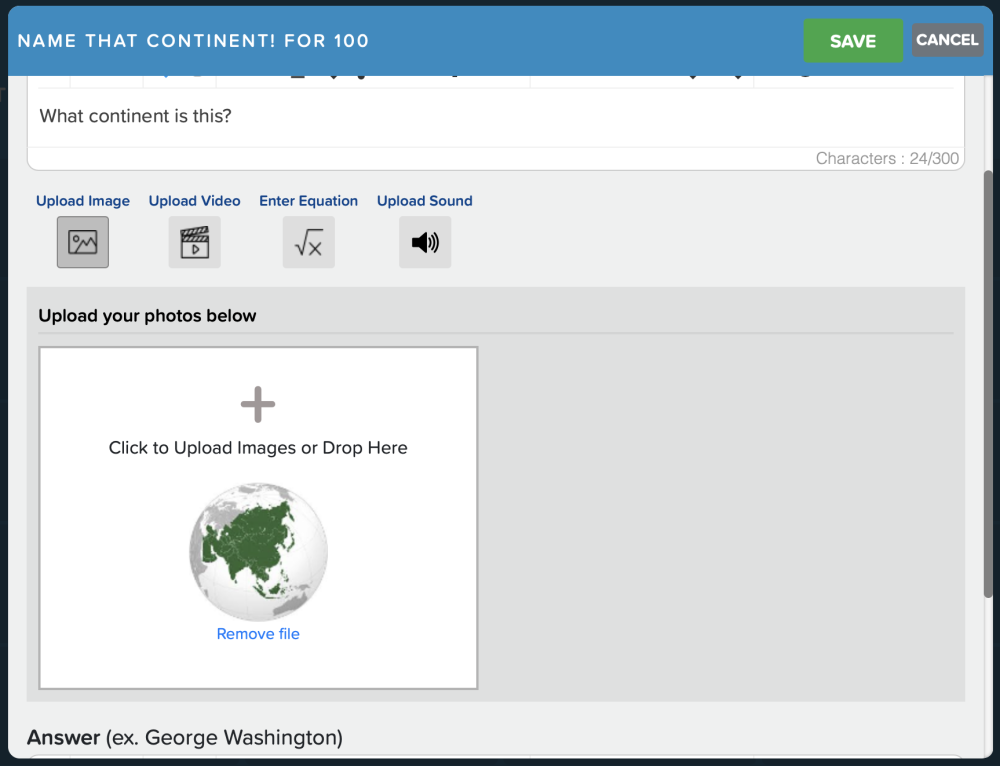The image size is (1000, 766).
Task: Click the plus icon to add a photo
Action: click(x=257, y=404)
